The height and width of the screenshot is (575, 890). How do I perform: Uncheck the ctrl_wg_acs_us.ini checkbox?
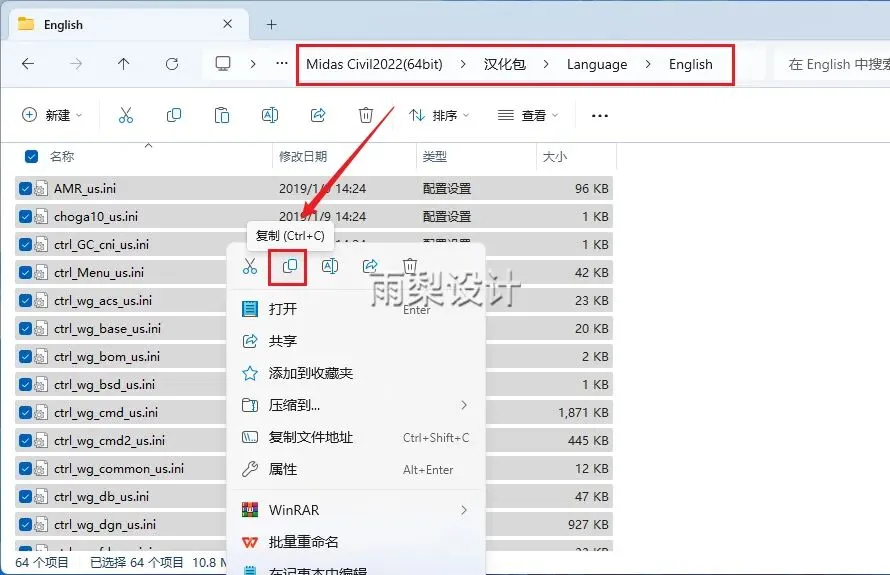coord(25,300)
